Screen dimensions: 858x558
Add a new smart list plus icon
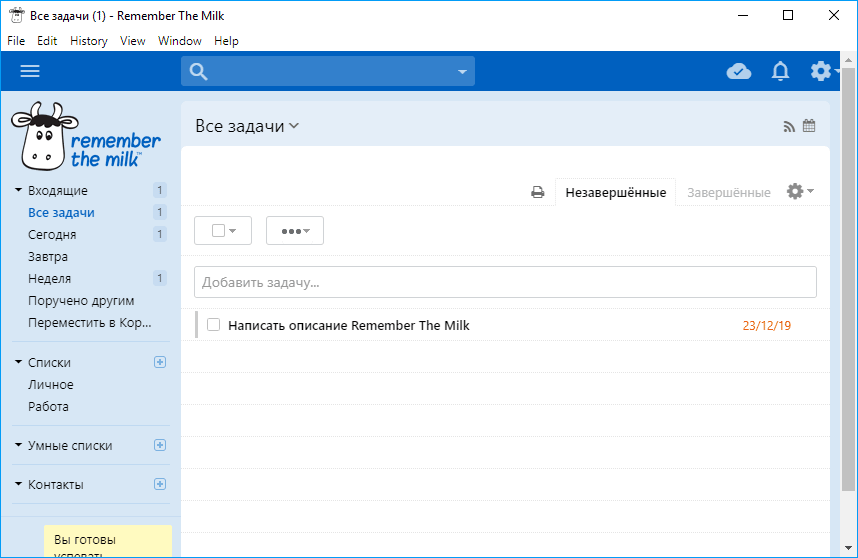coord(160,445)
